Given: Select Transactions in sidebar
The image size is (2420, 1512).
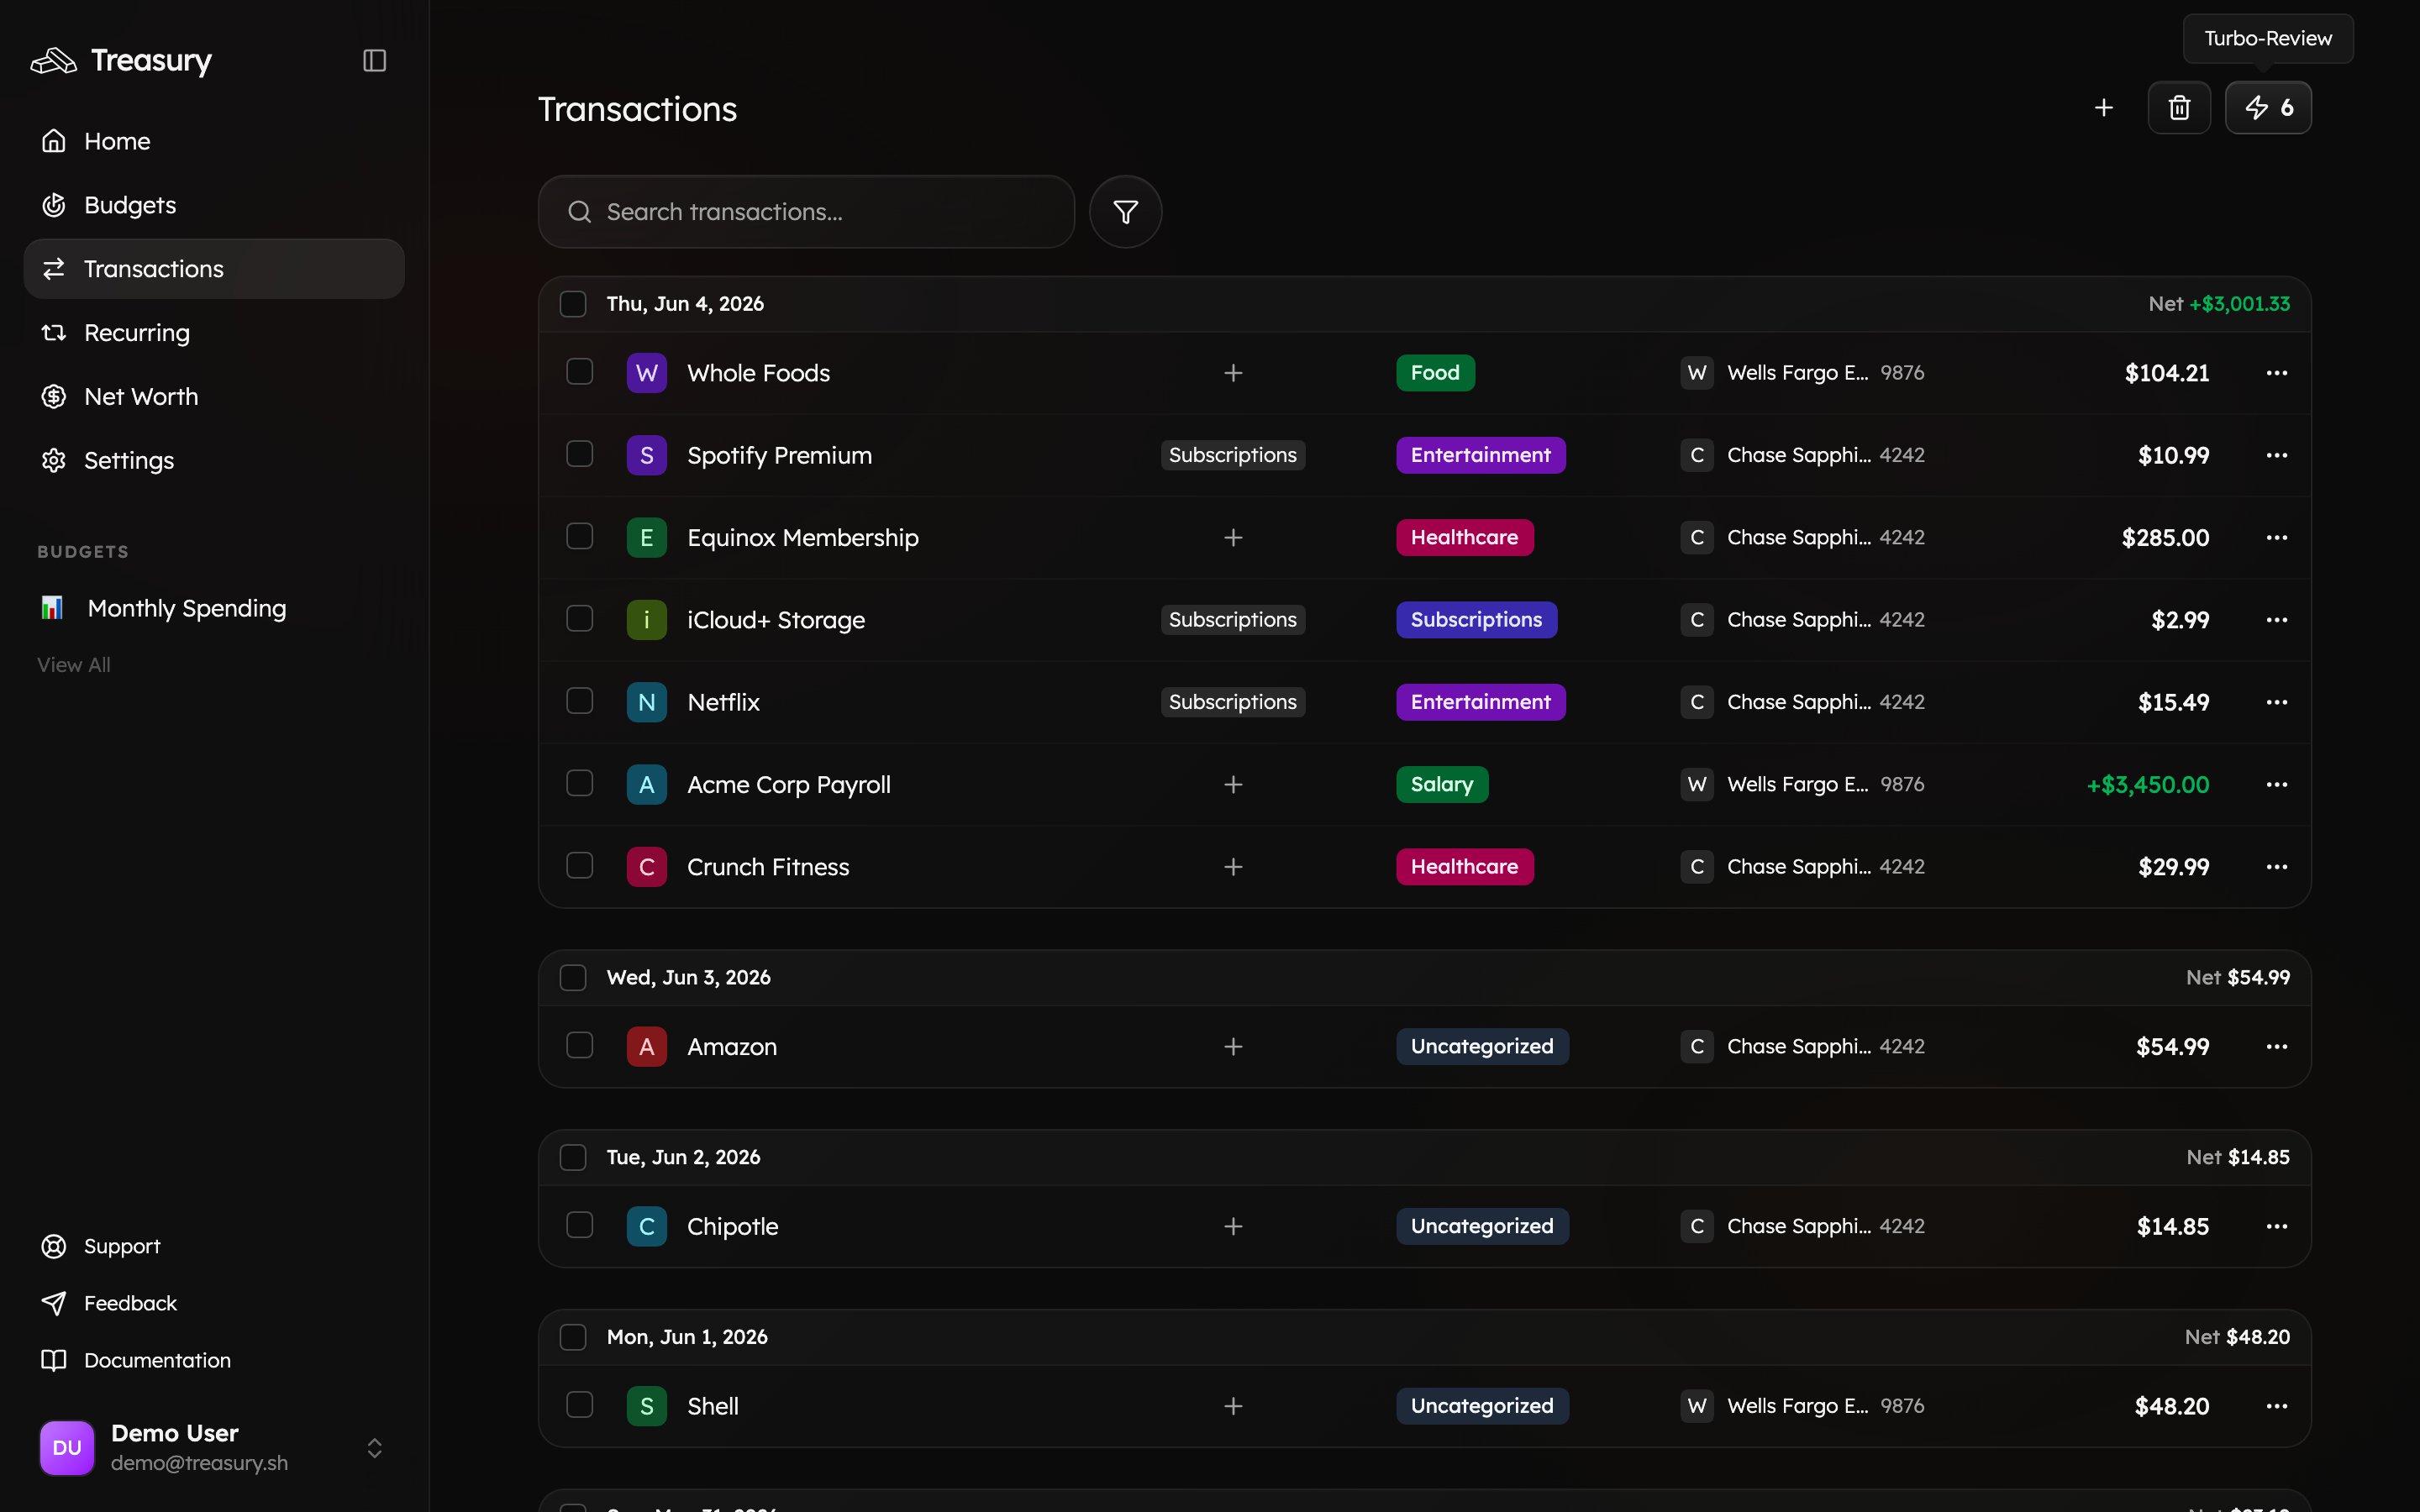Looking at the screenshot, I should pyautogui.click(x=214, y=269).
